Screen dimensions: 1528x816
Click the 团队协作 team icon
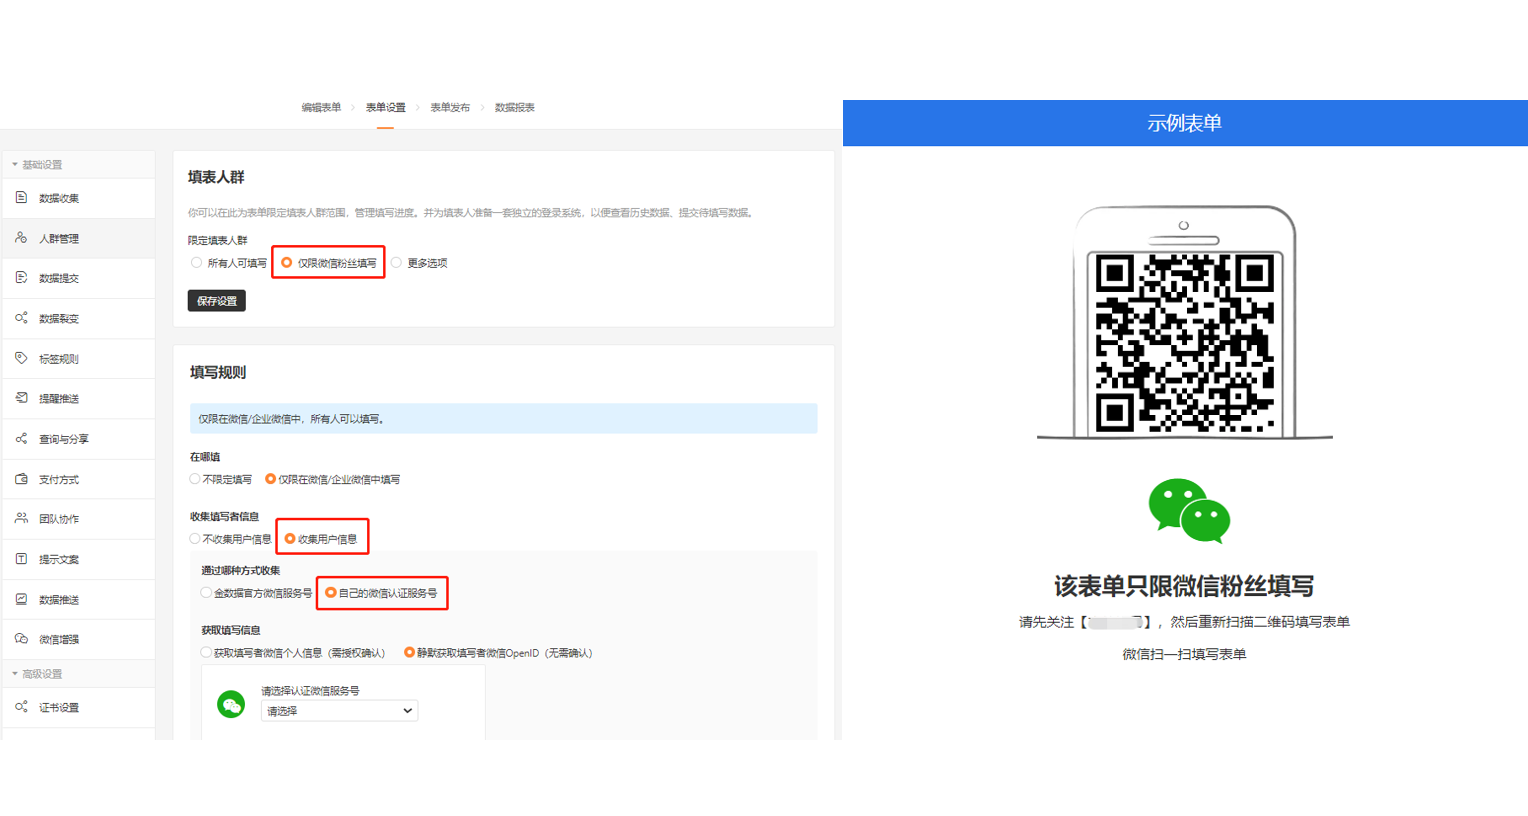[21, 519]
